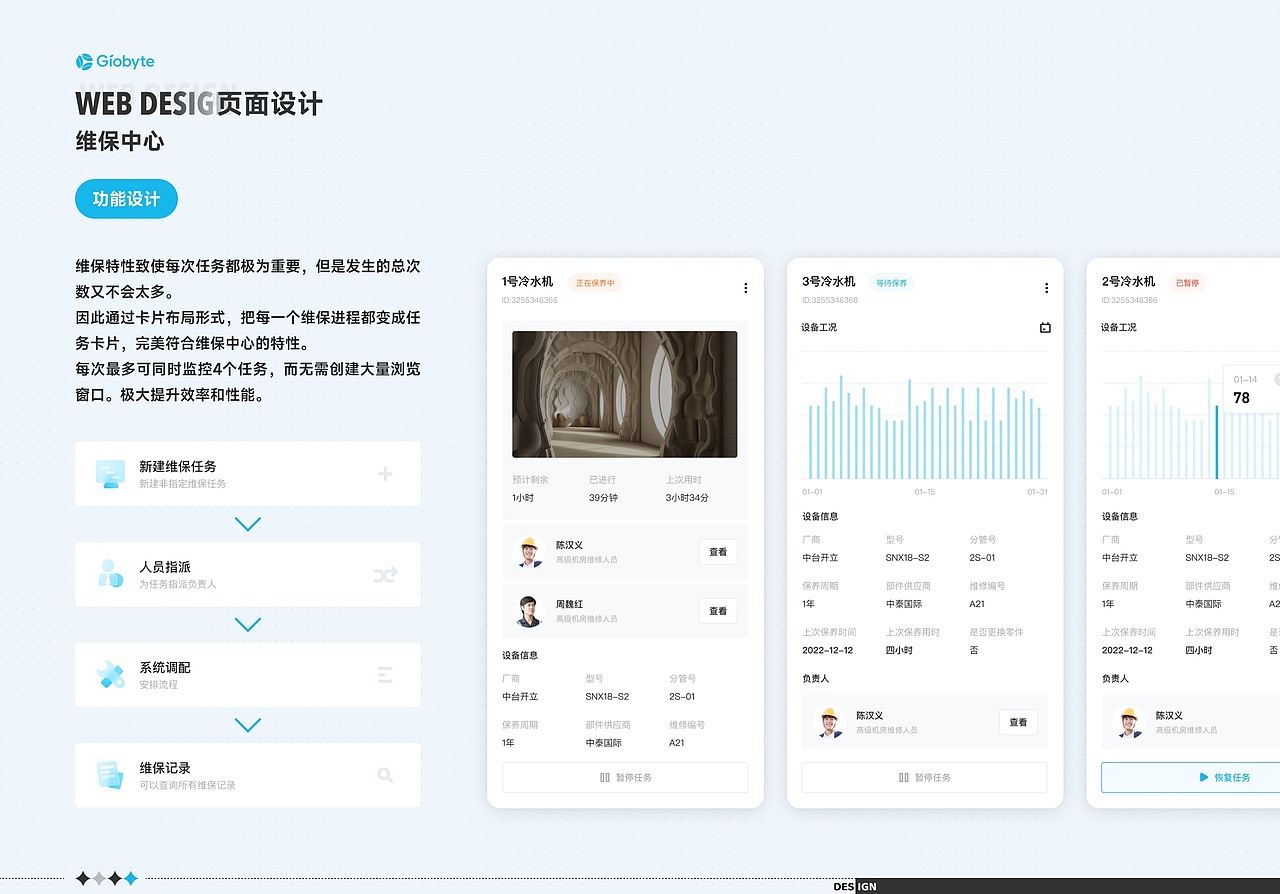Click 周魏红 avatar
Viewport: 1280px width, 894px height.
point(529,611)
